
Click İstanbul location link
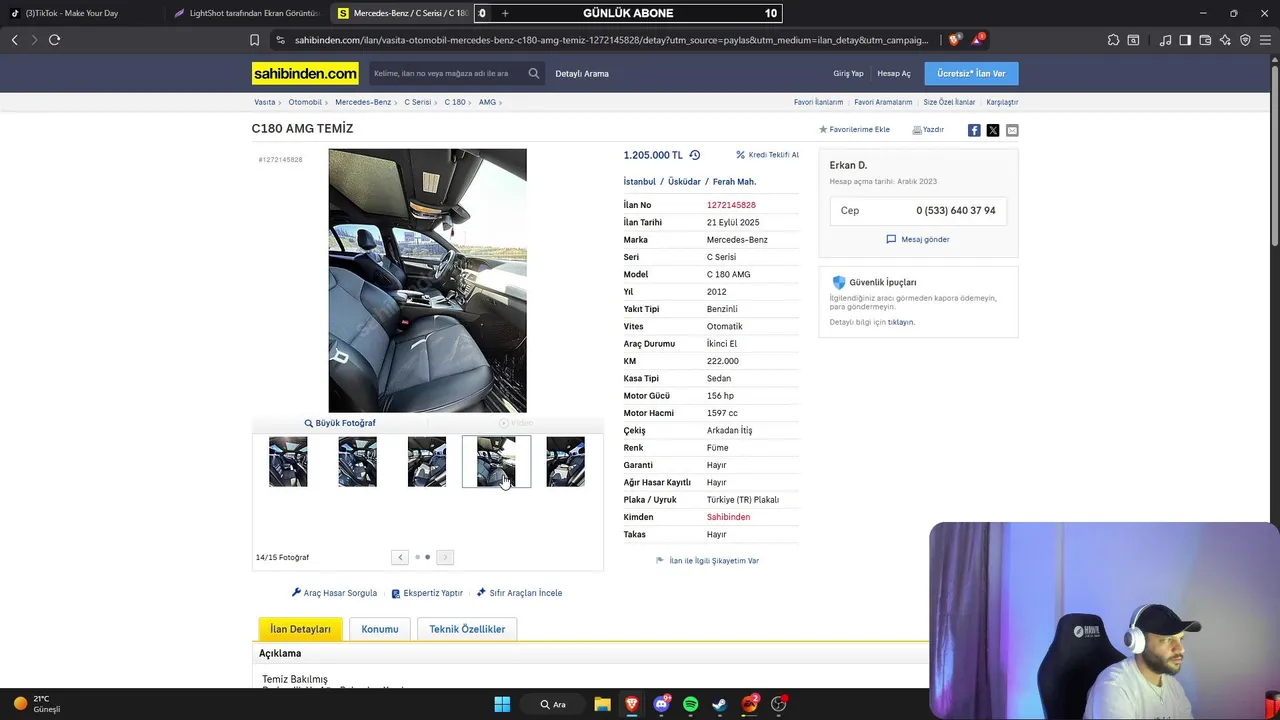tap(640, 182)
